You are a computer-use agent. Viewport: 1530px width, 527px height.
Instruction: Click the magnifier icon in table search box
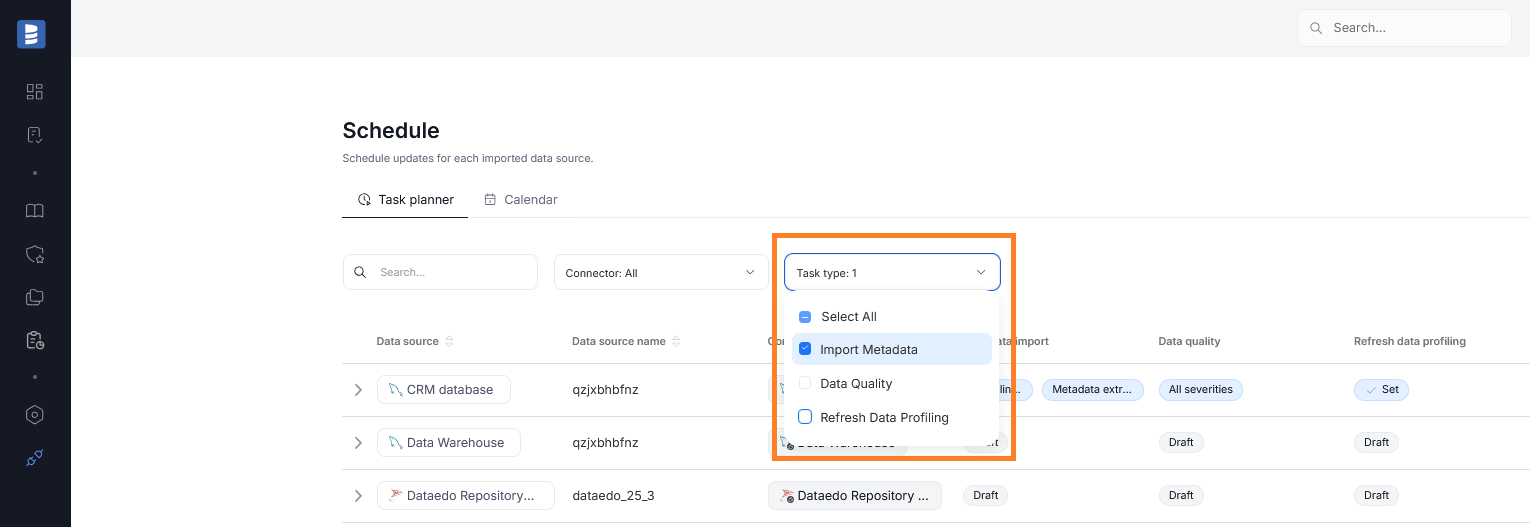coord(360,272)
